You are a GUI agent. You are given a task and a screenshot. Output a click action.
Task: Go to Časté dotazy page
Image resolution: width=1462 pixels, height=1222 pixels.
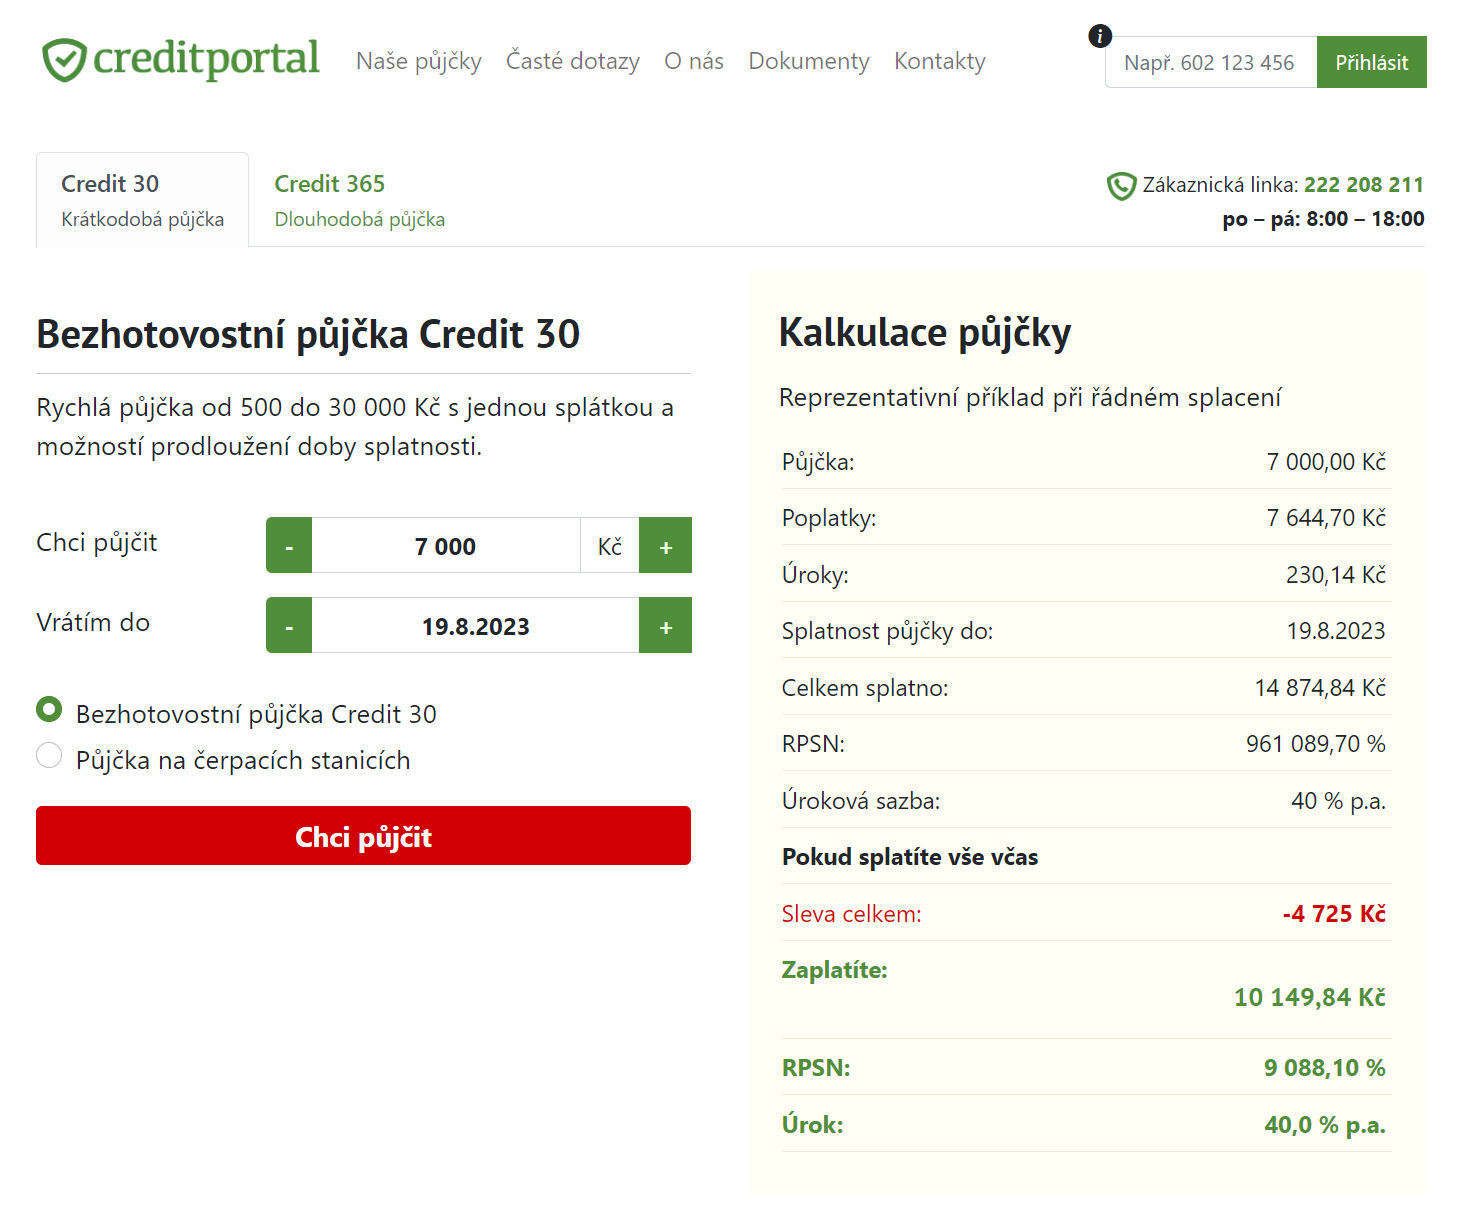(x=572, y=62)
